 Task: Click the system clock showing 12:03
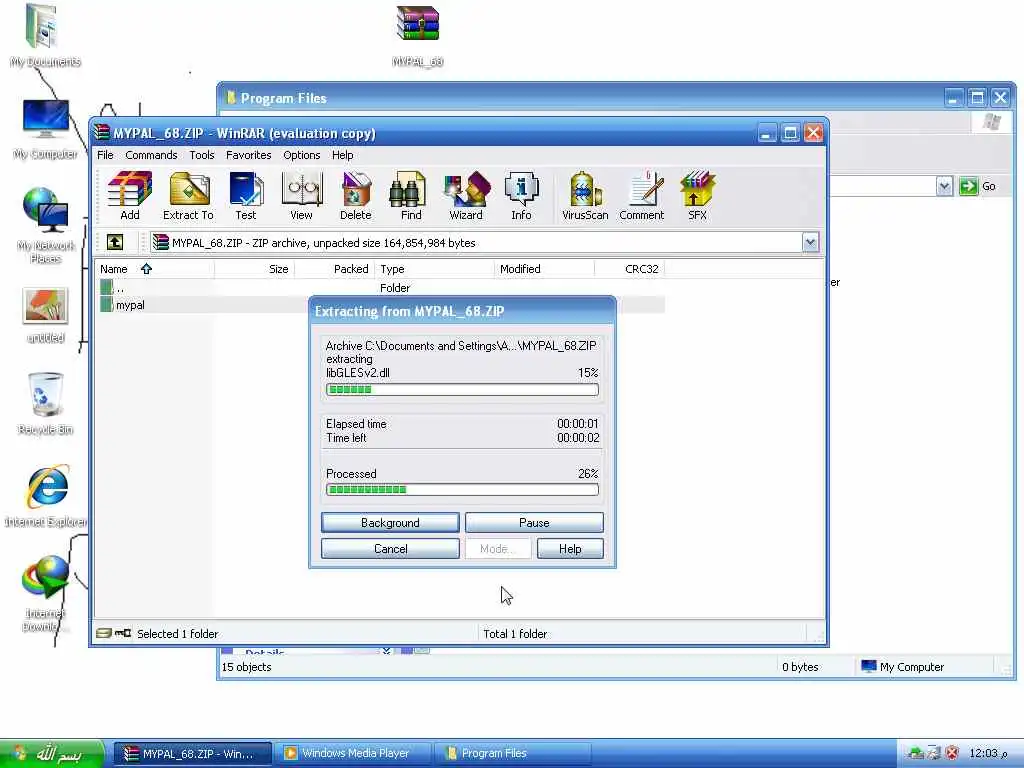pyautogui.click(x=988, y=753)
